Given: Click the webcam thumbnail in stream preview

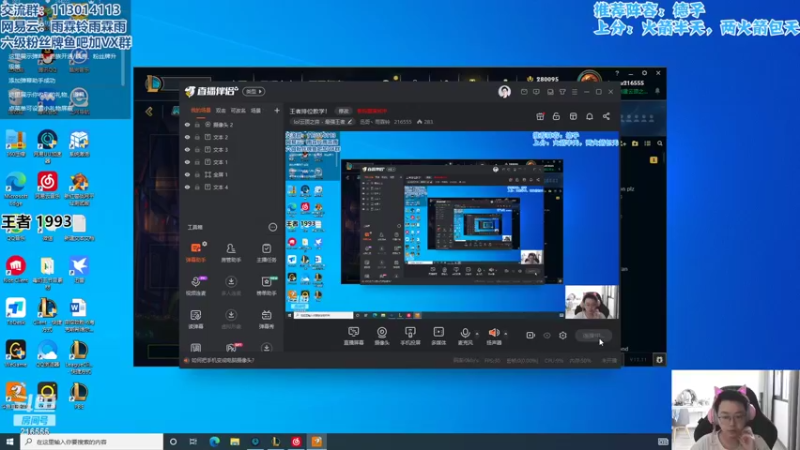Looking at the screenshot, I should (x=591, y=302).
